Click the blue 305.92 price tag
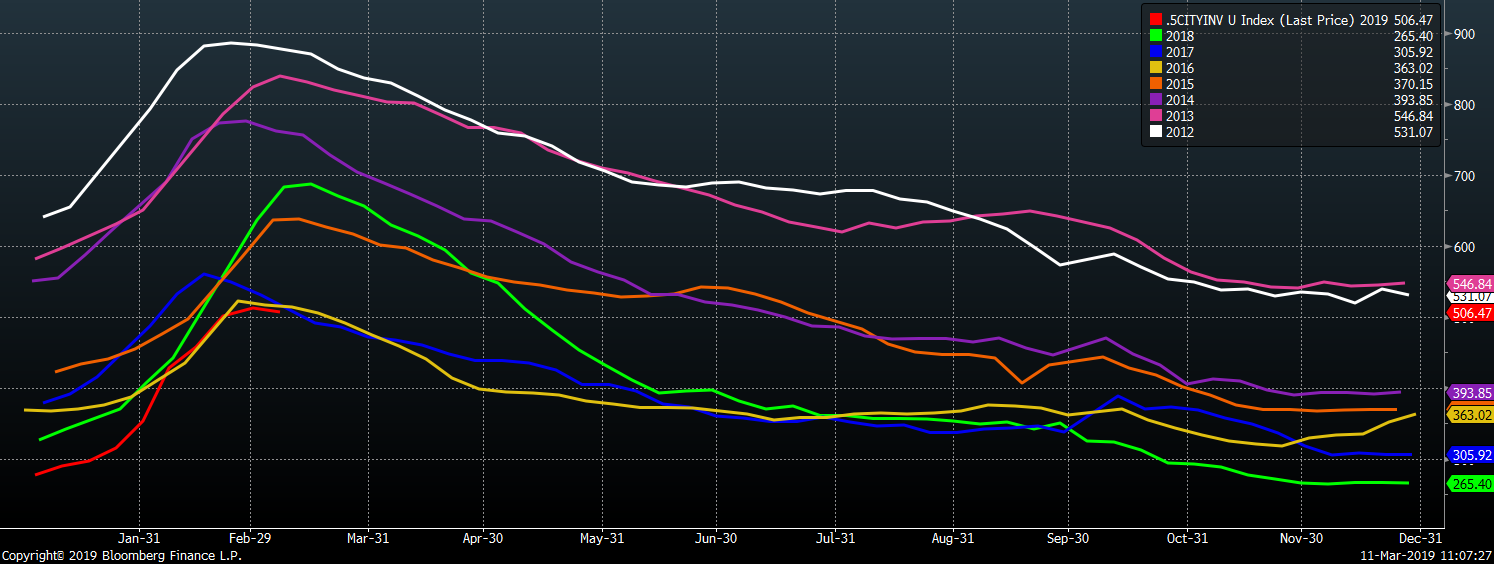This screenshot has height=564, width=1494. pos(1470,454)
